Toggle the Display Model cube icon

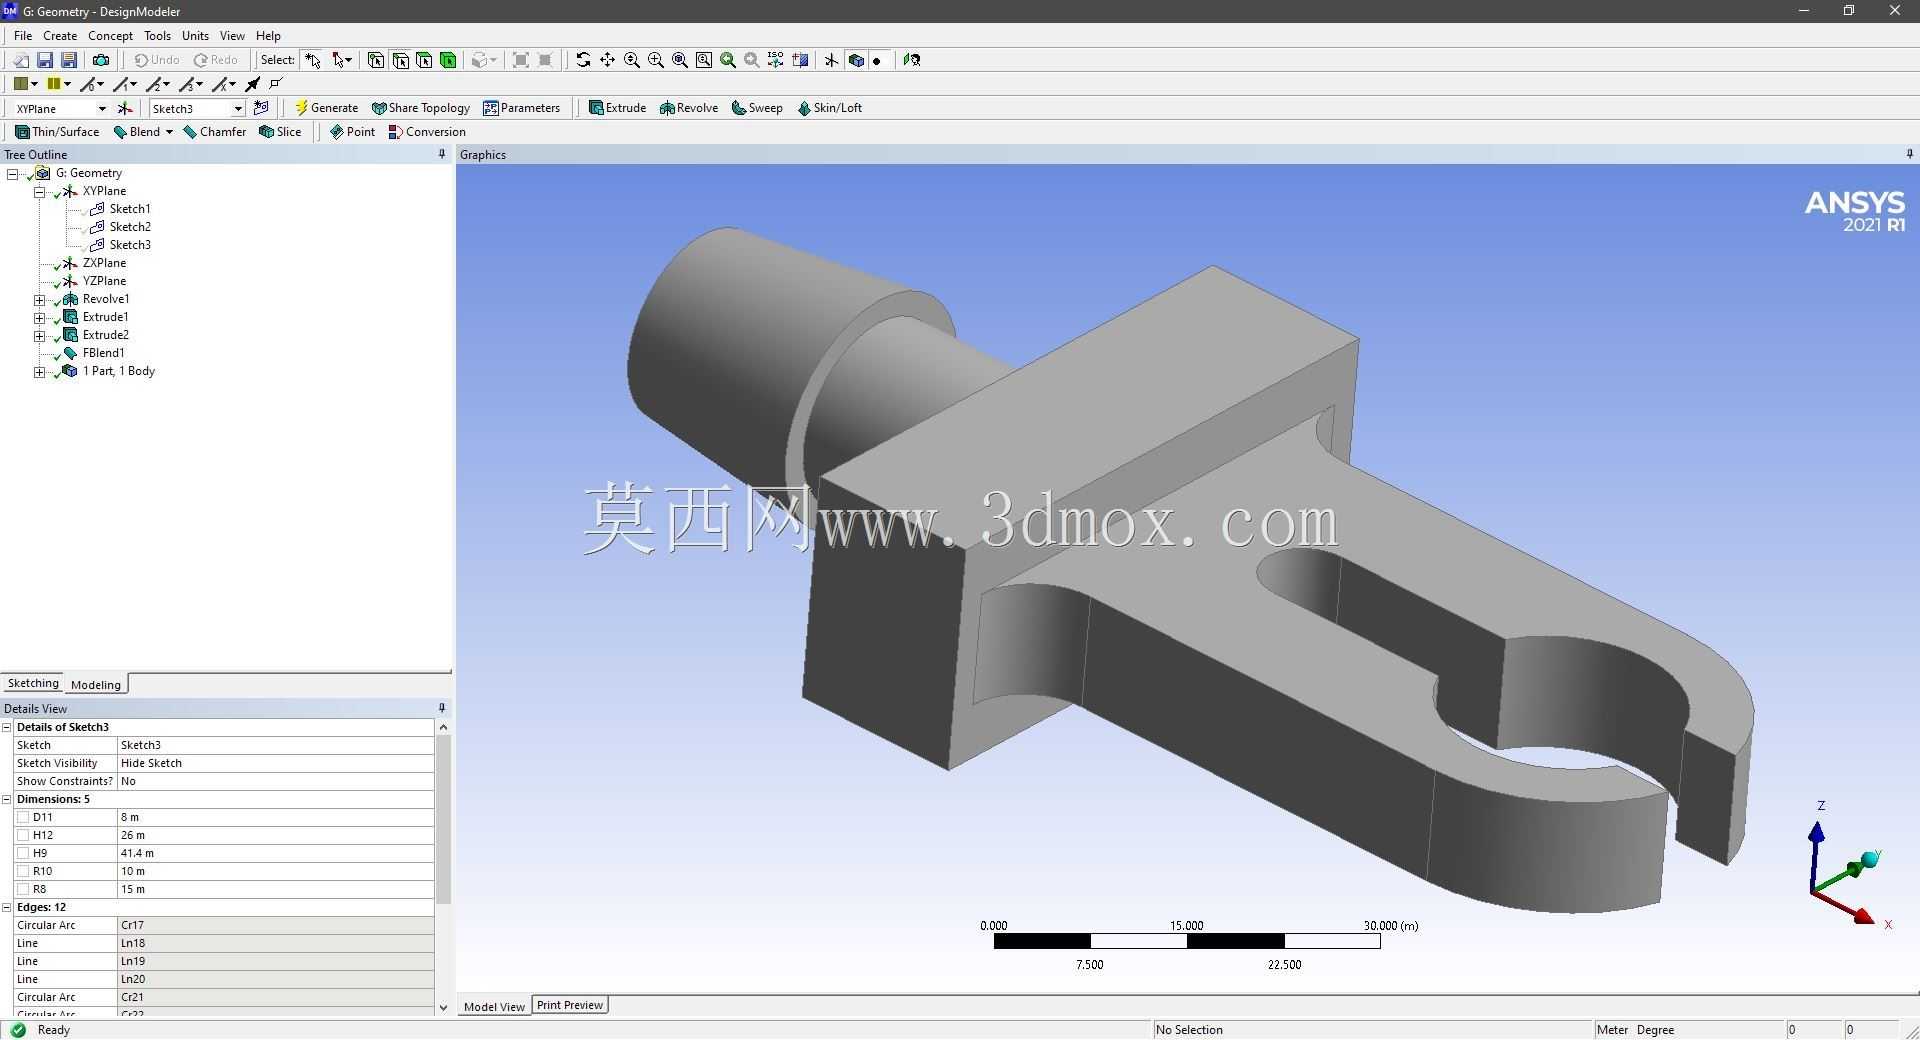tap(856, 60)
